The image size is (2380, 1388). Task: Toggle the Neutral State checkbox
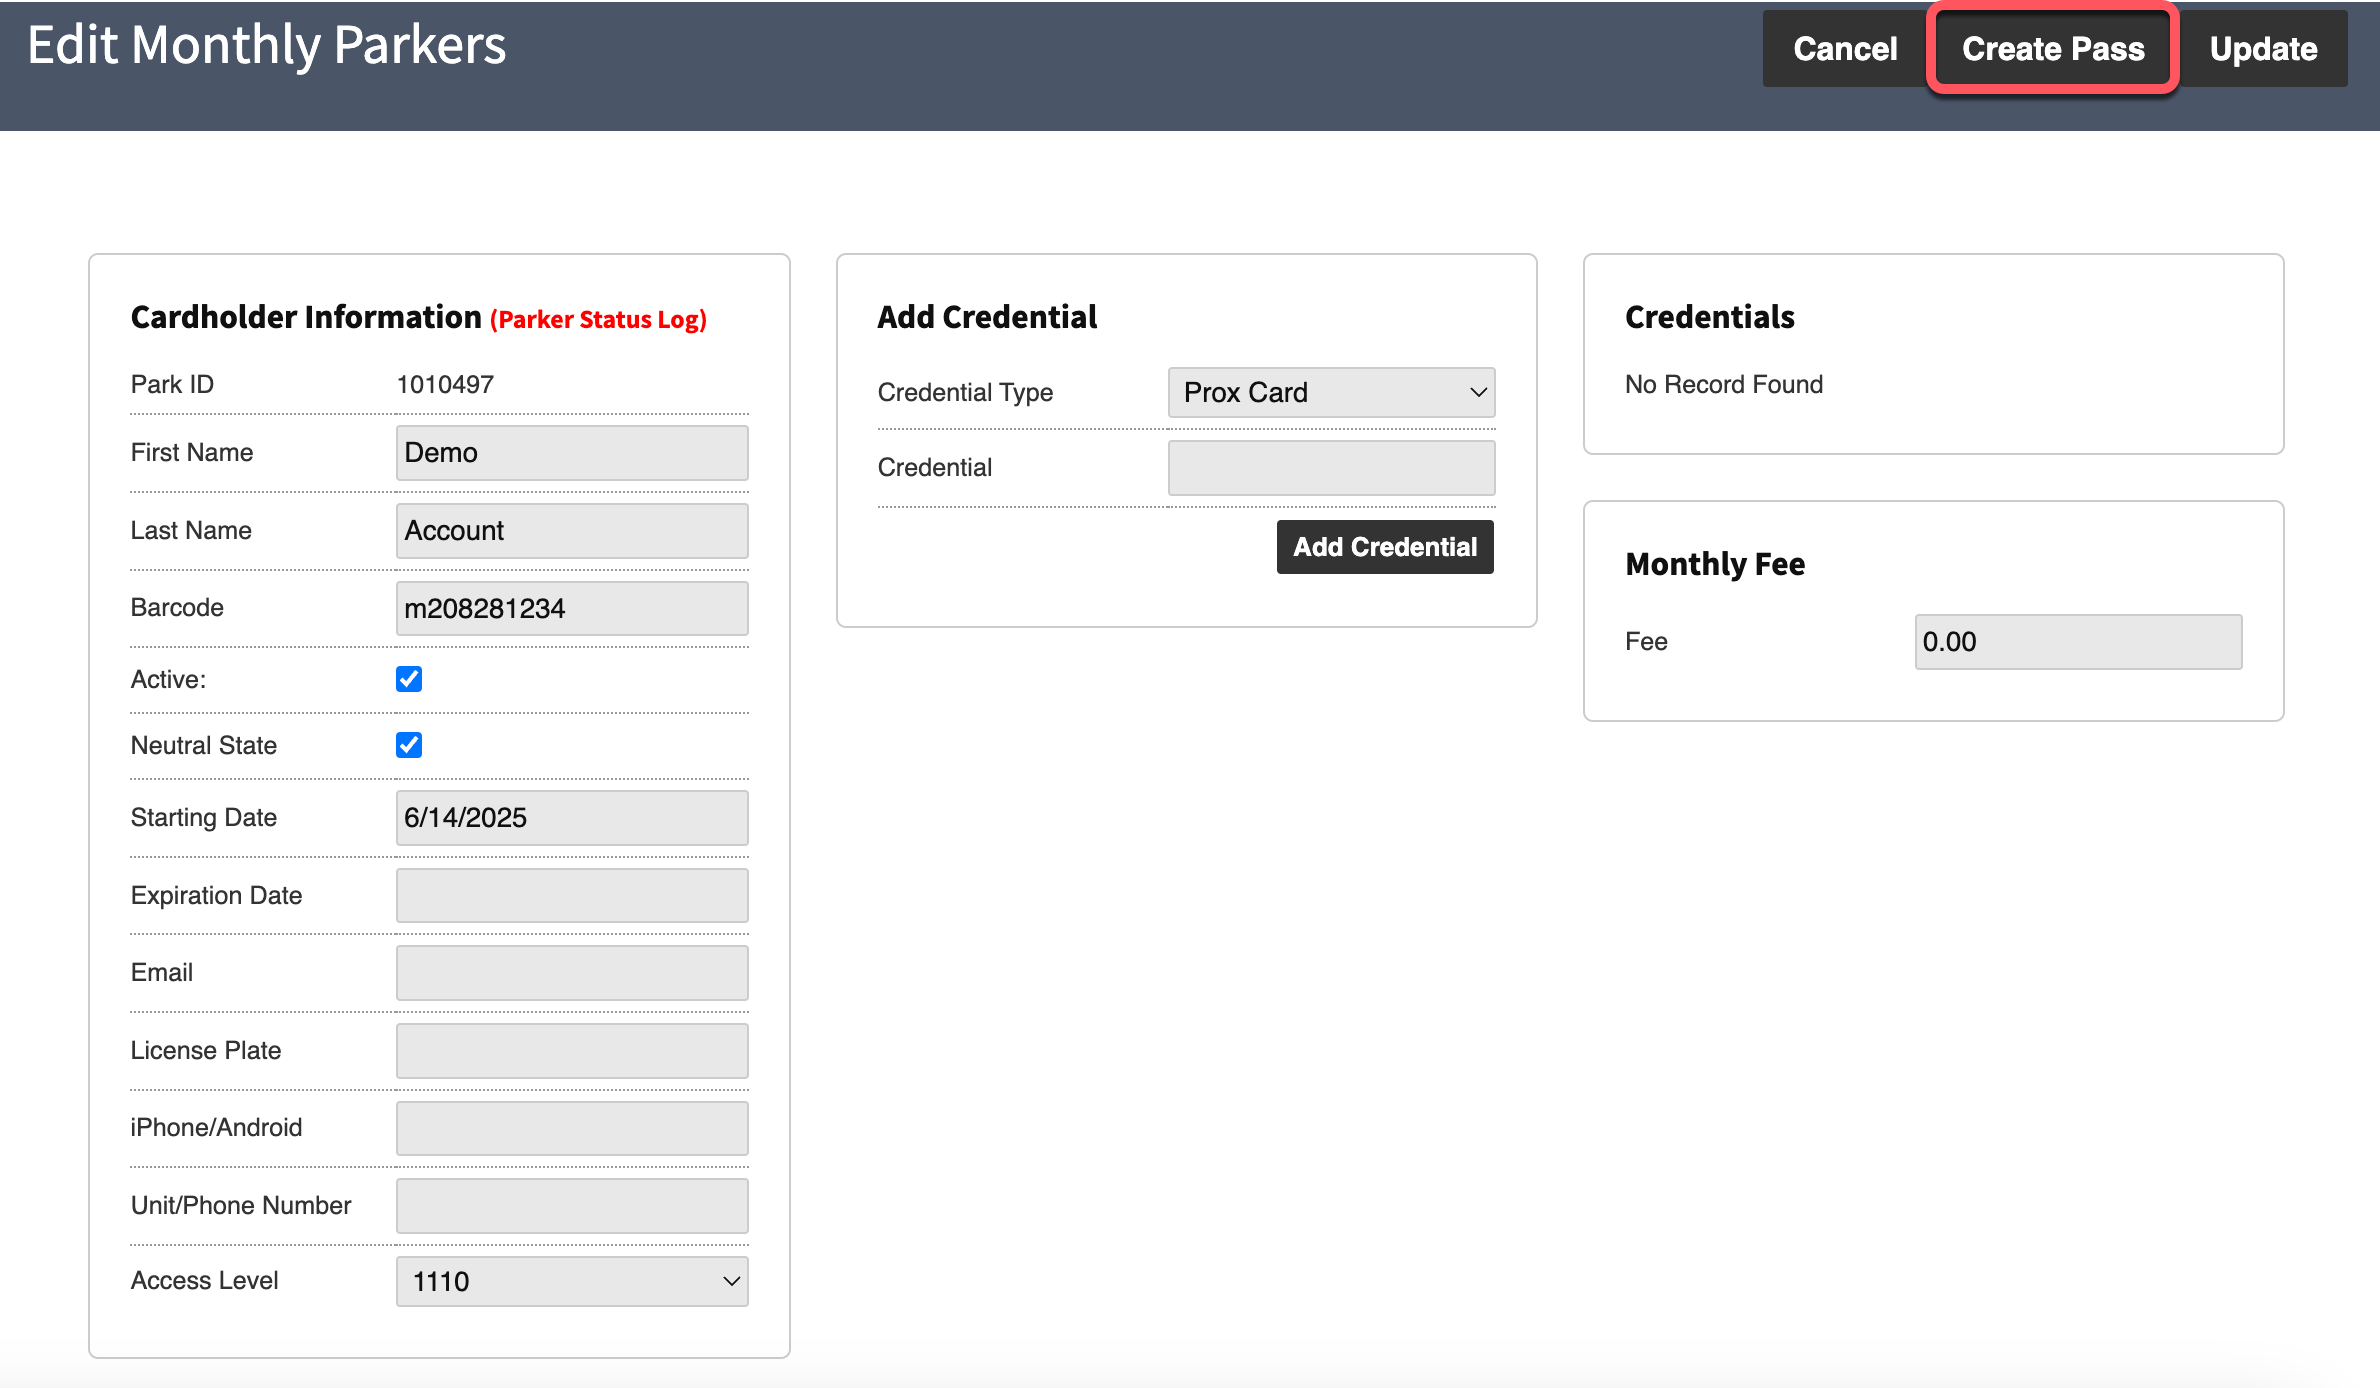coord(409,745)
